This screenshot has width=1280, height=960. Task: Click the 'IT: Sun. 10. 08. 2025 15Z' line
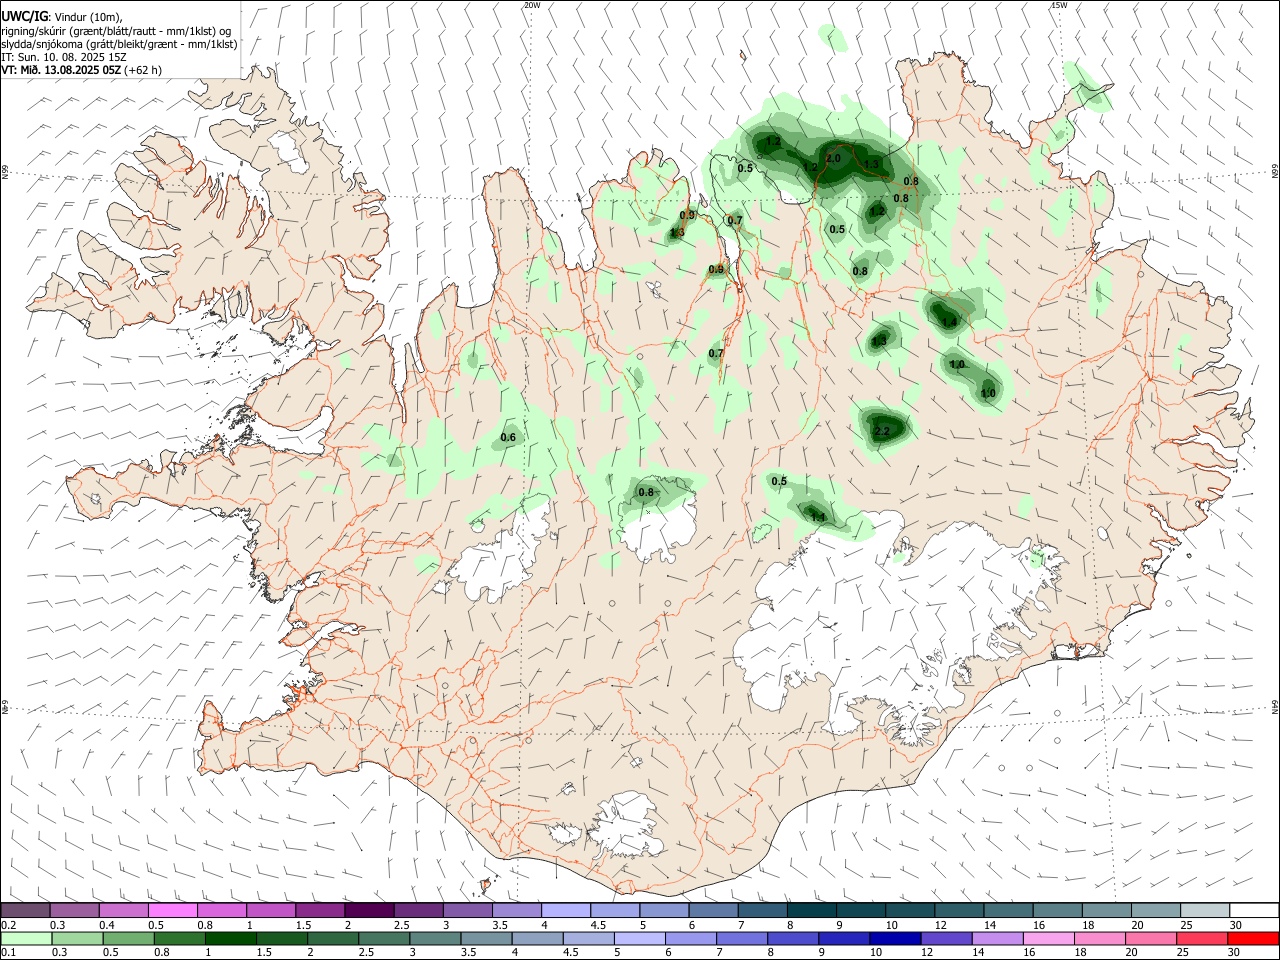(x=64, y=57)
